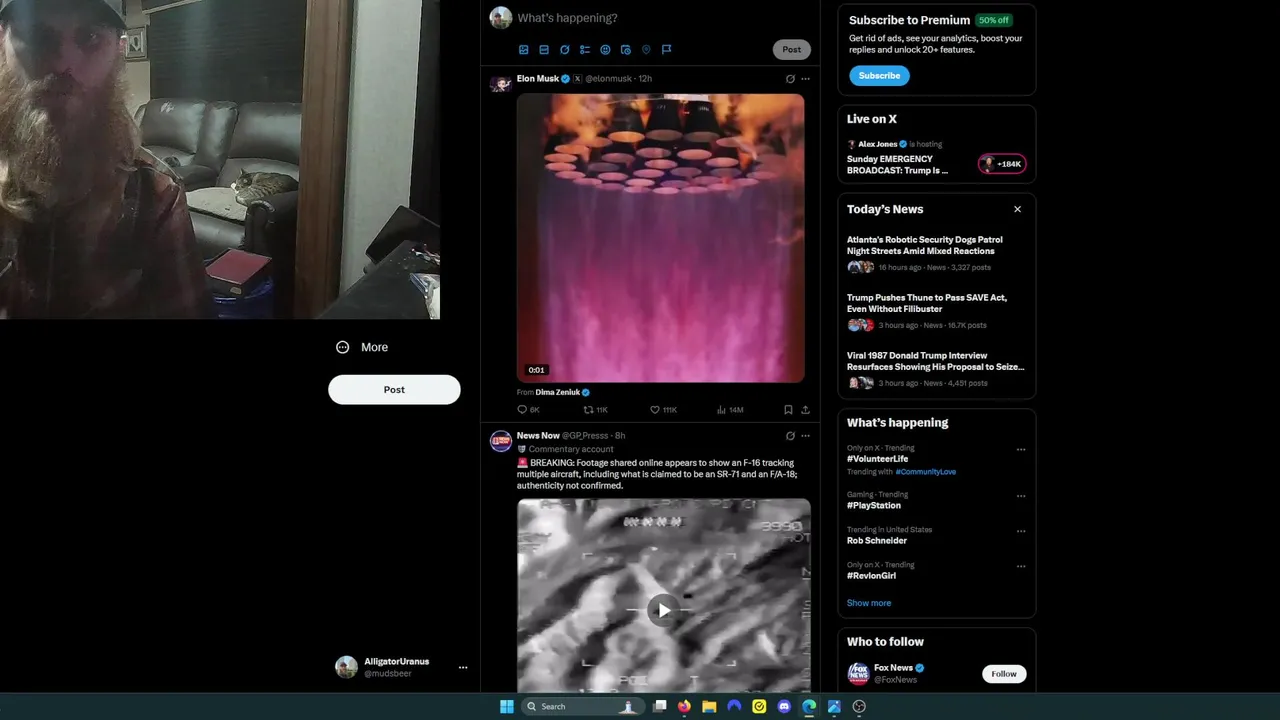
Task: Open Firefox from the taskbar
Action: [684, 706]
